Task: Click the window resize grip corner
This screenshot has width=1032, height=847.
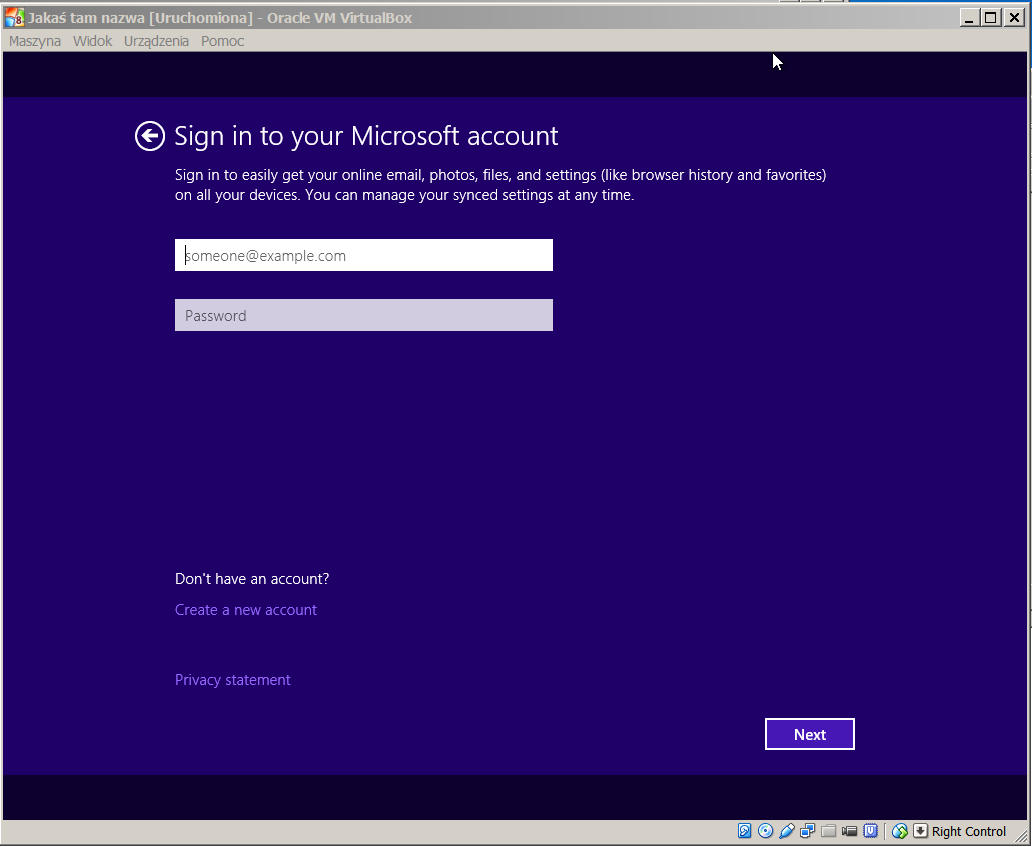Action: 1021,834
